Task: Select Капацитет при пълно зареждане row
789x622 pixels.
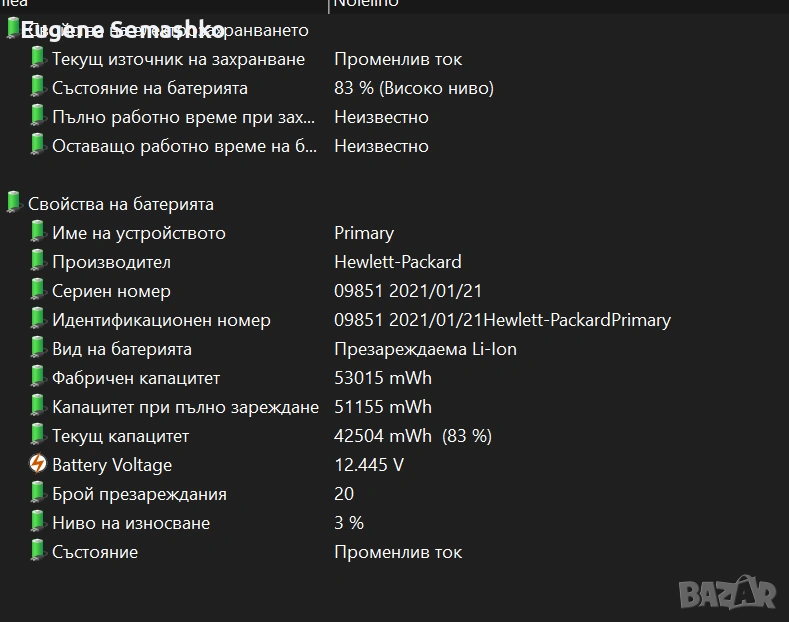Action: click(x=185, y=407)
